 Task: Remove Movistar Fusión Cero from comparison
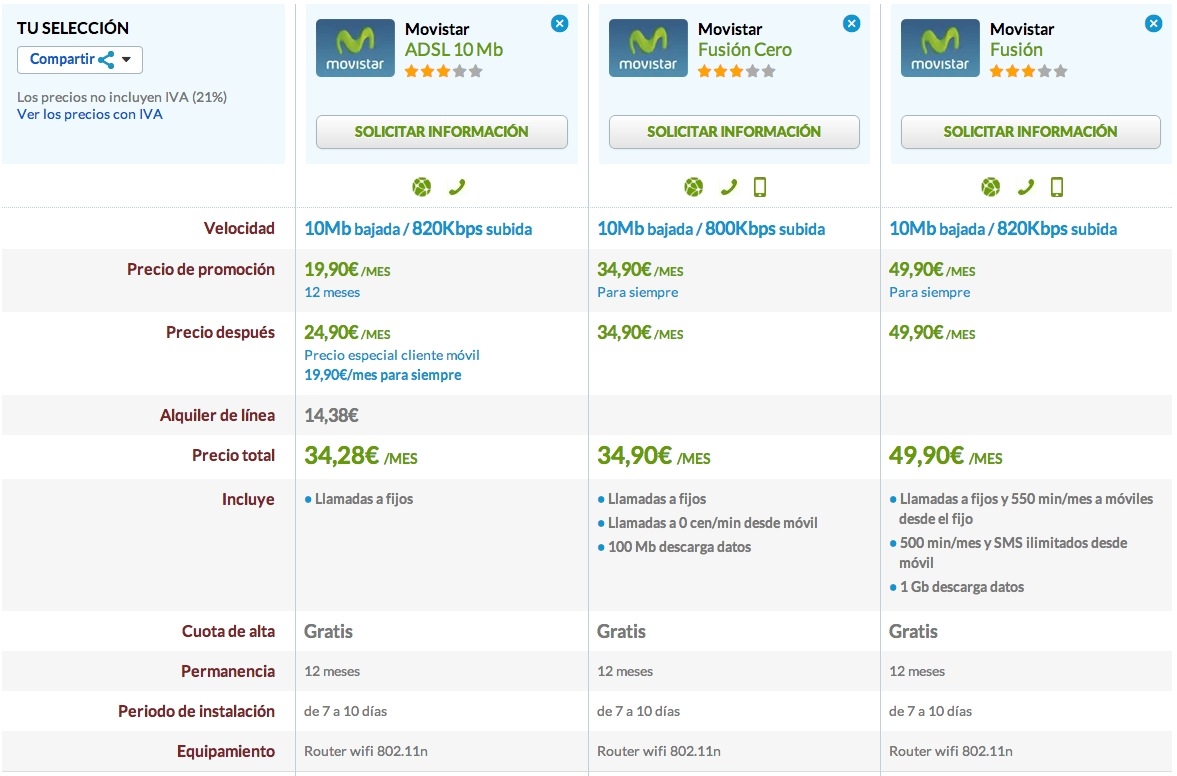tap(851, 24)
